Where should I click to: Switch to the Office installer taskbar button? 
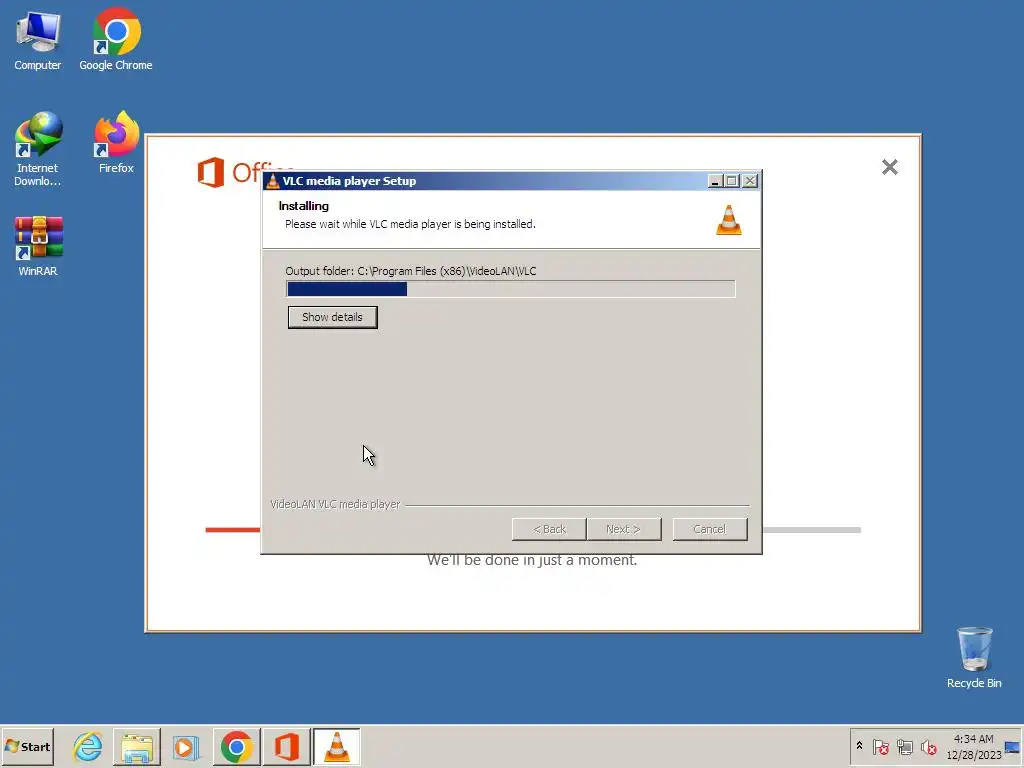(287, 746)
